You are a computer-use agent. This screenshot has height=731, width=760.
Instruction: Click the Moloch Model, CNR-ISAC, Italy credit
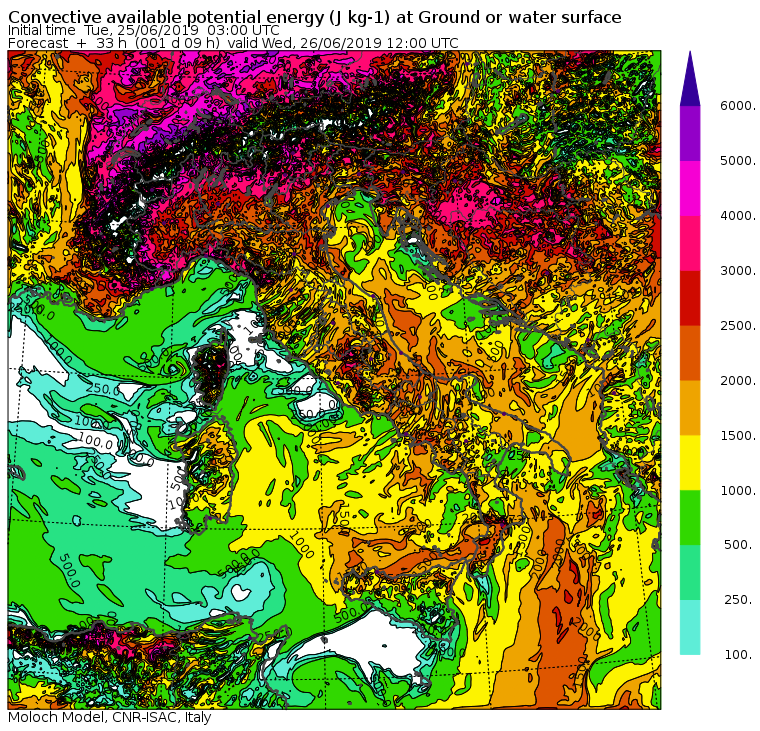(x=110, y=717)
